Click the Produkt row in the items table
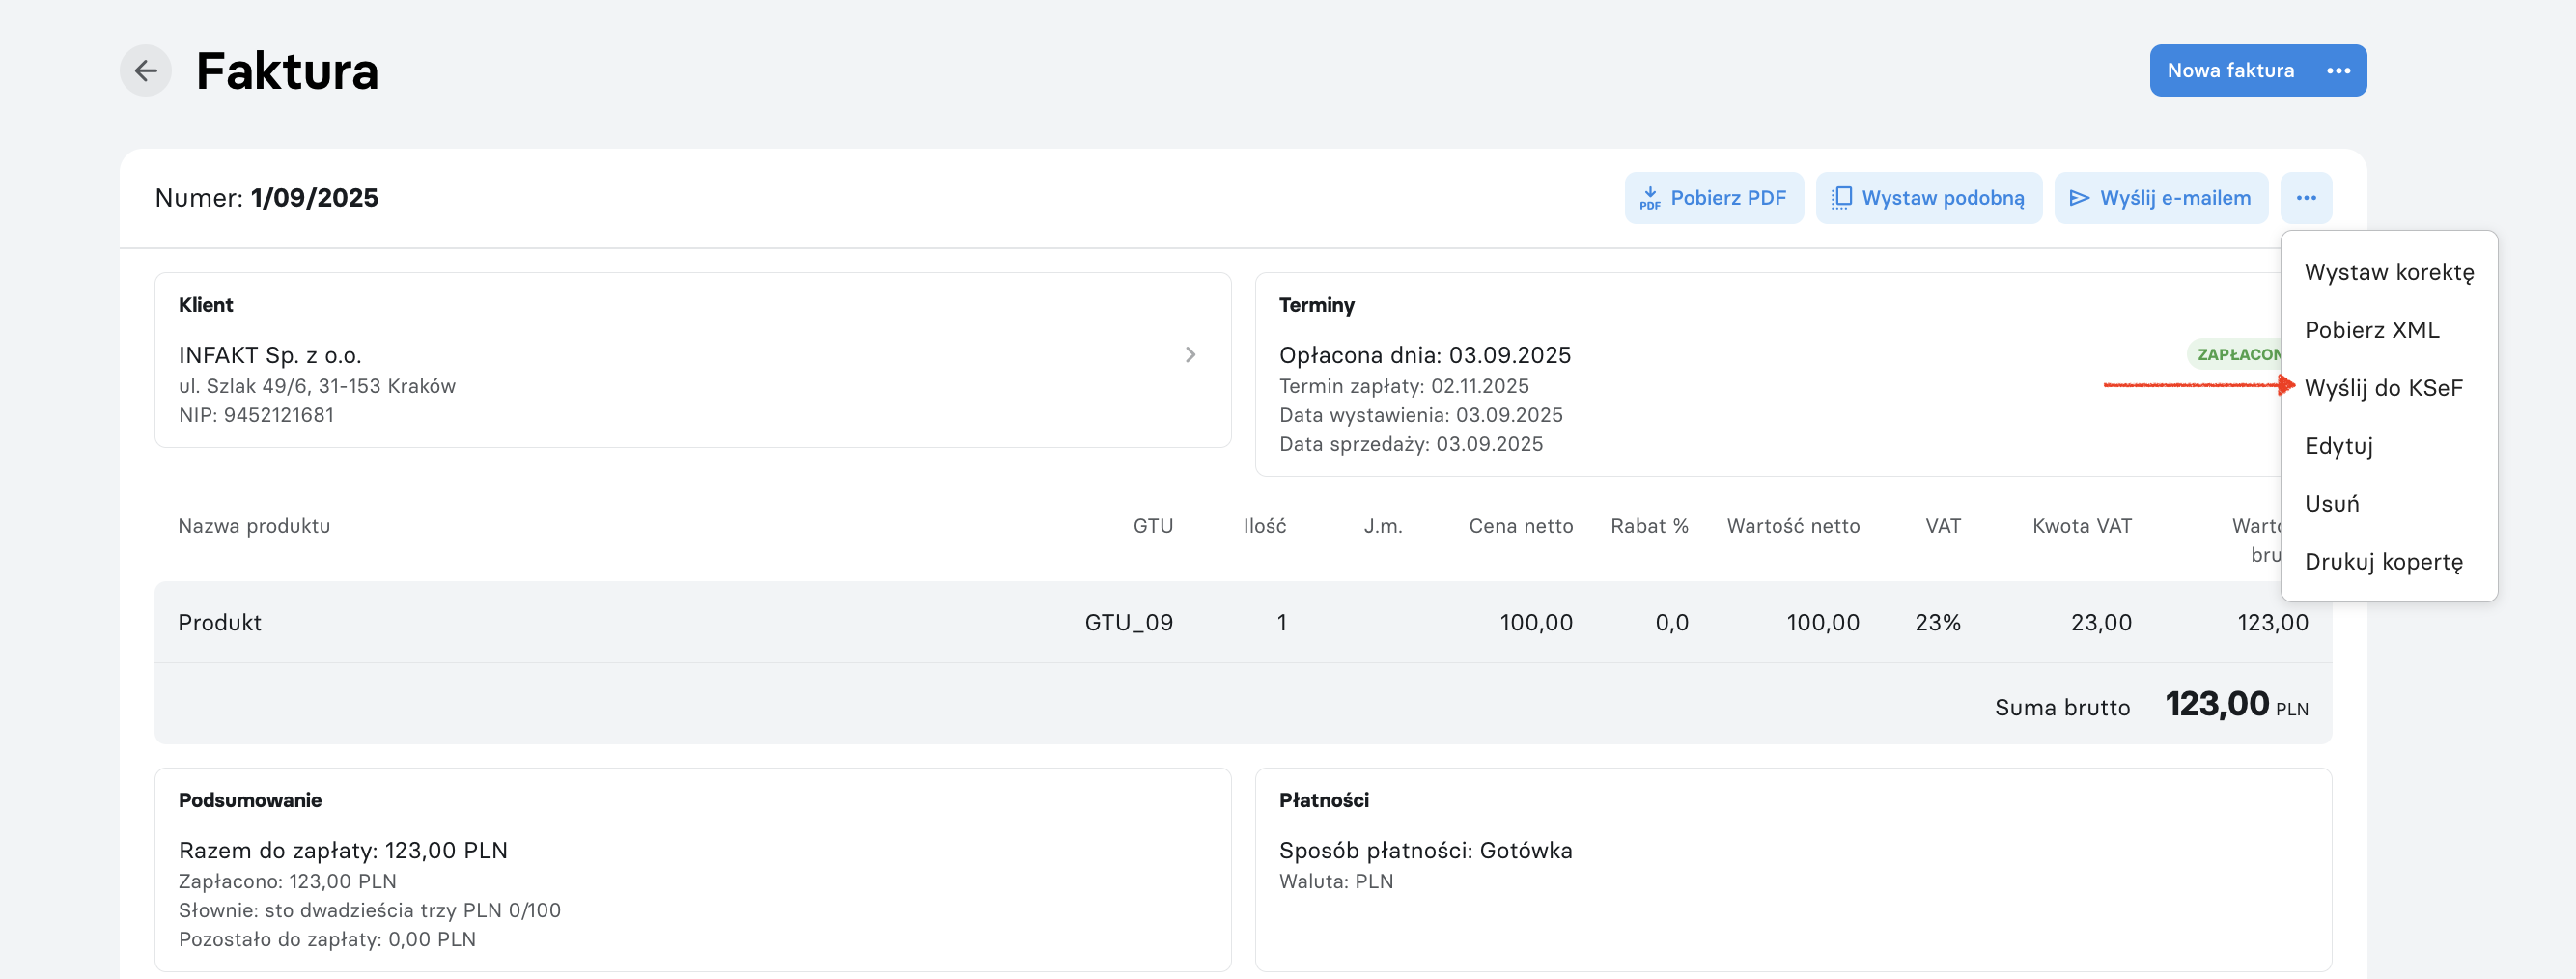This screenshot has width=2576, height=979. (x=1243, y=622)
